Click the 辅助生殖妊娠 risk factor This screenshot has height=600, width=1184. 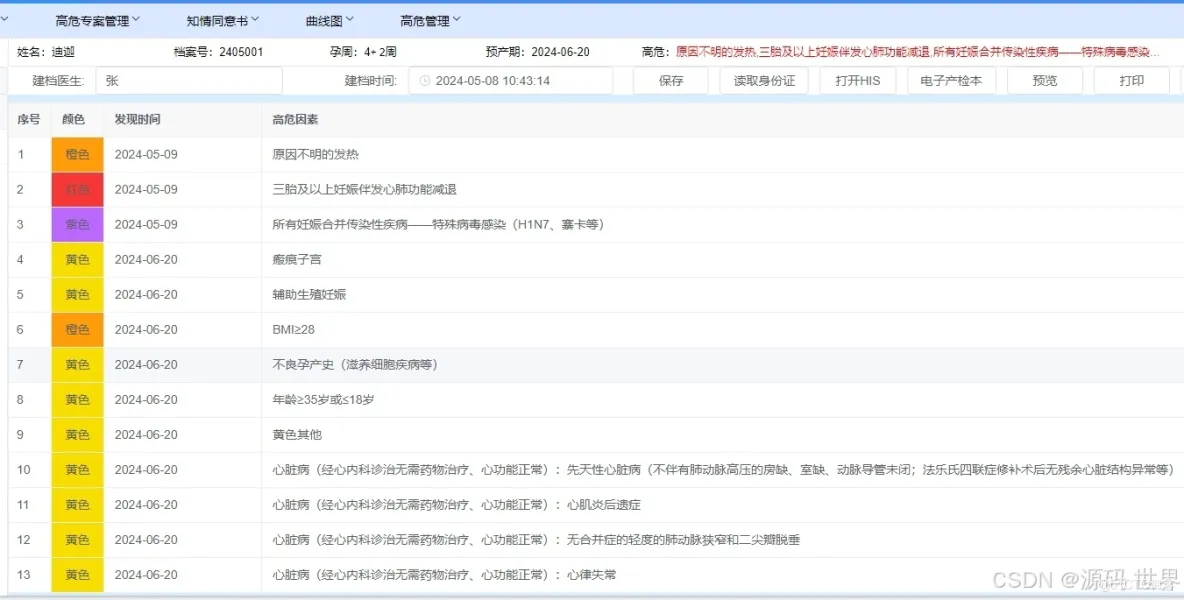click(x=310, y=294)
